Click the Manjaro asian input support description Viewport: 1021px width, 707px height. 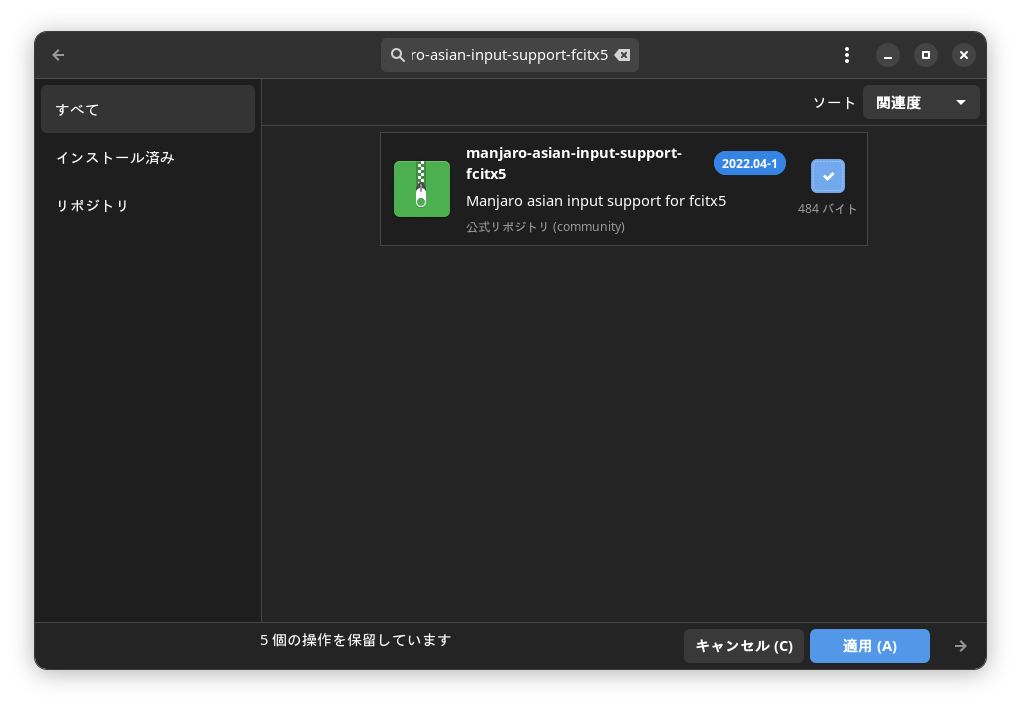(596, 201)
